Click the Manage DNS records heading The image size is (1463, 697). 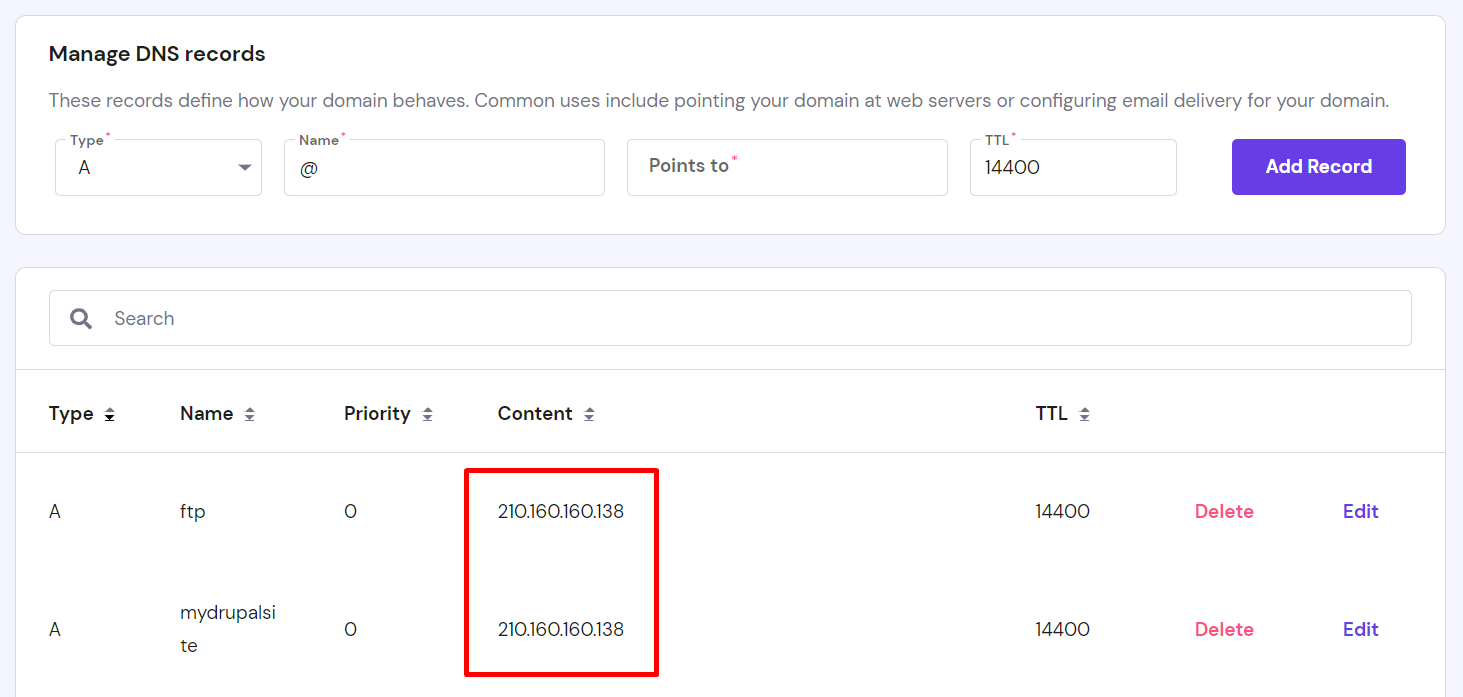coord(157,54)
